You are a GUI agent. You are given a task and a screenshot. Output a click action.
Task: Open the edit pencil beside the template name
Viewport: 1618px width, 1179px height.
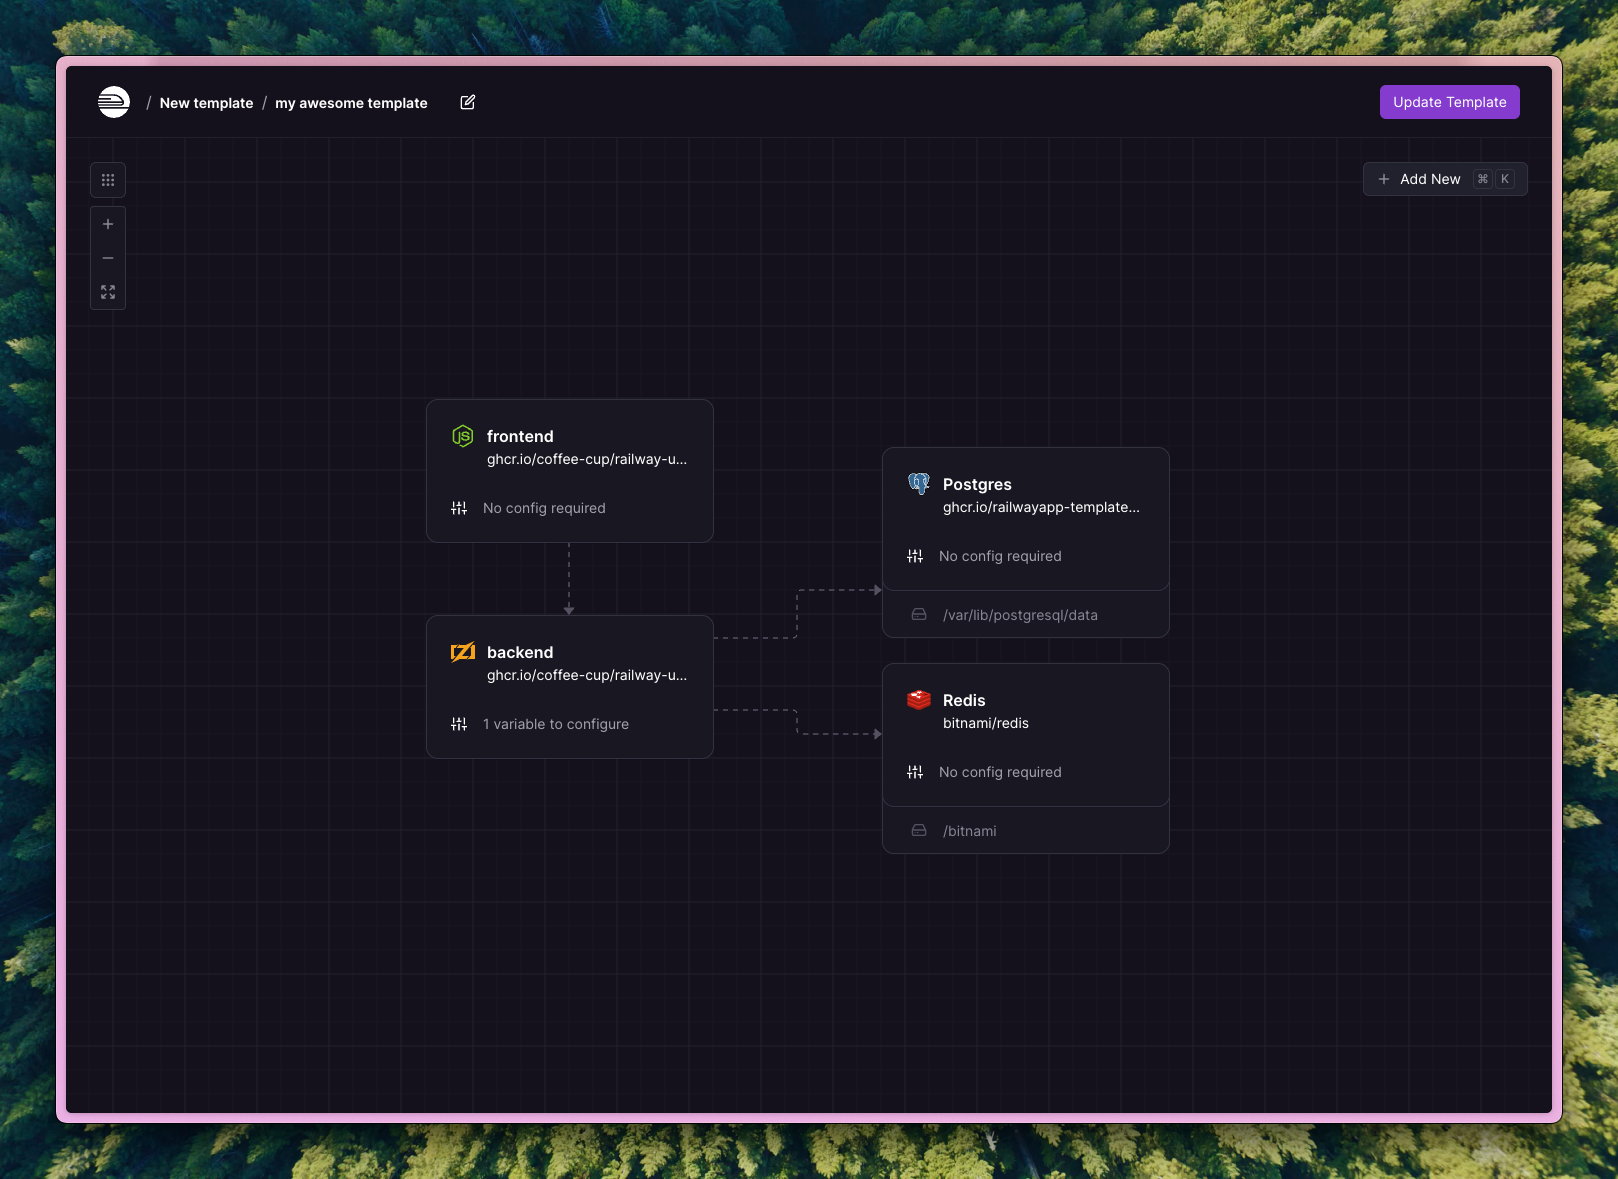click(x=467, y=102)
